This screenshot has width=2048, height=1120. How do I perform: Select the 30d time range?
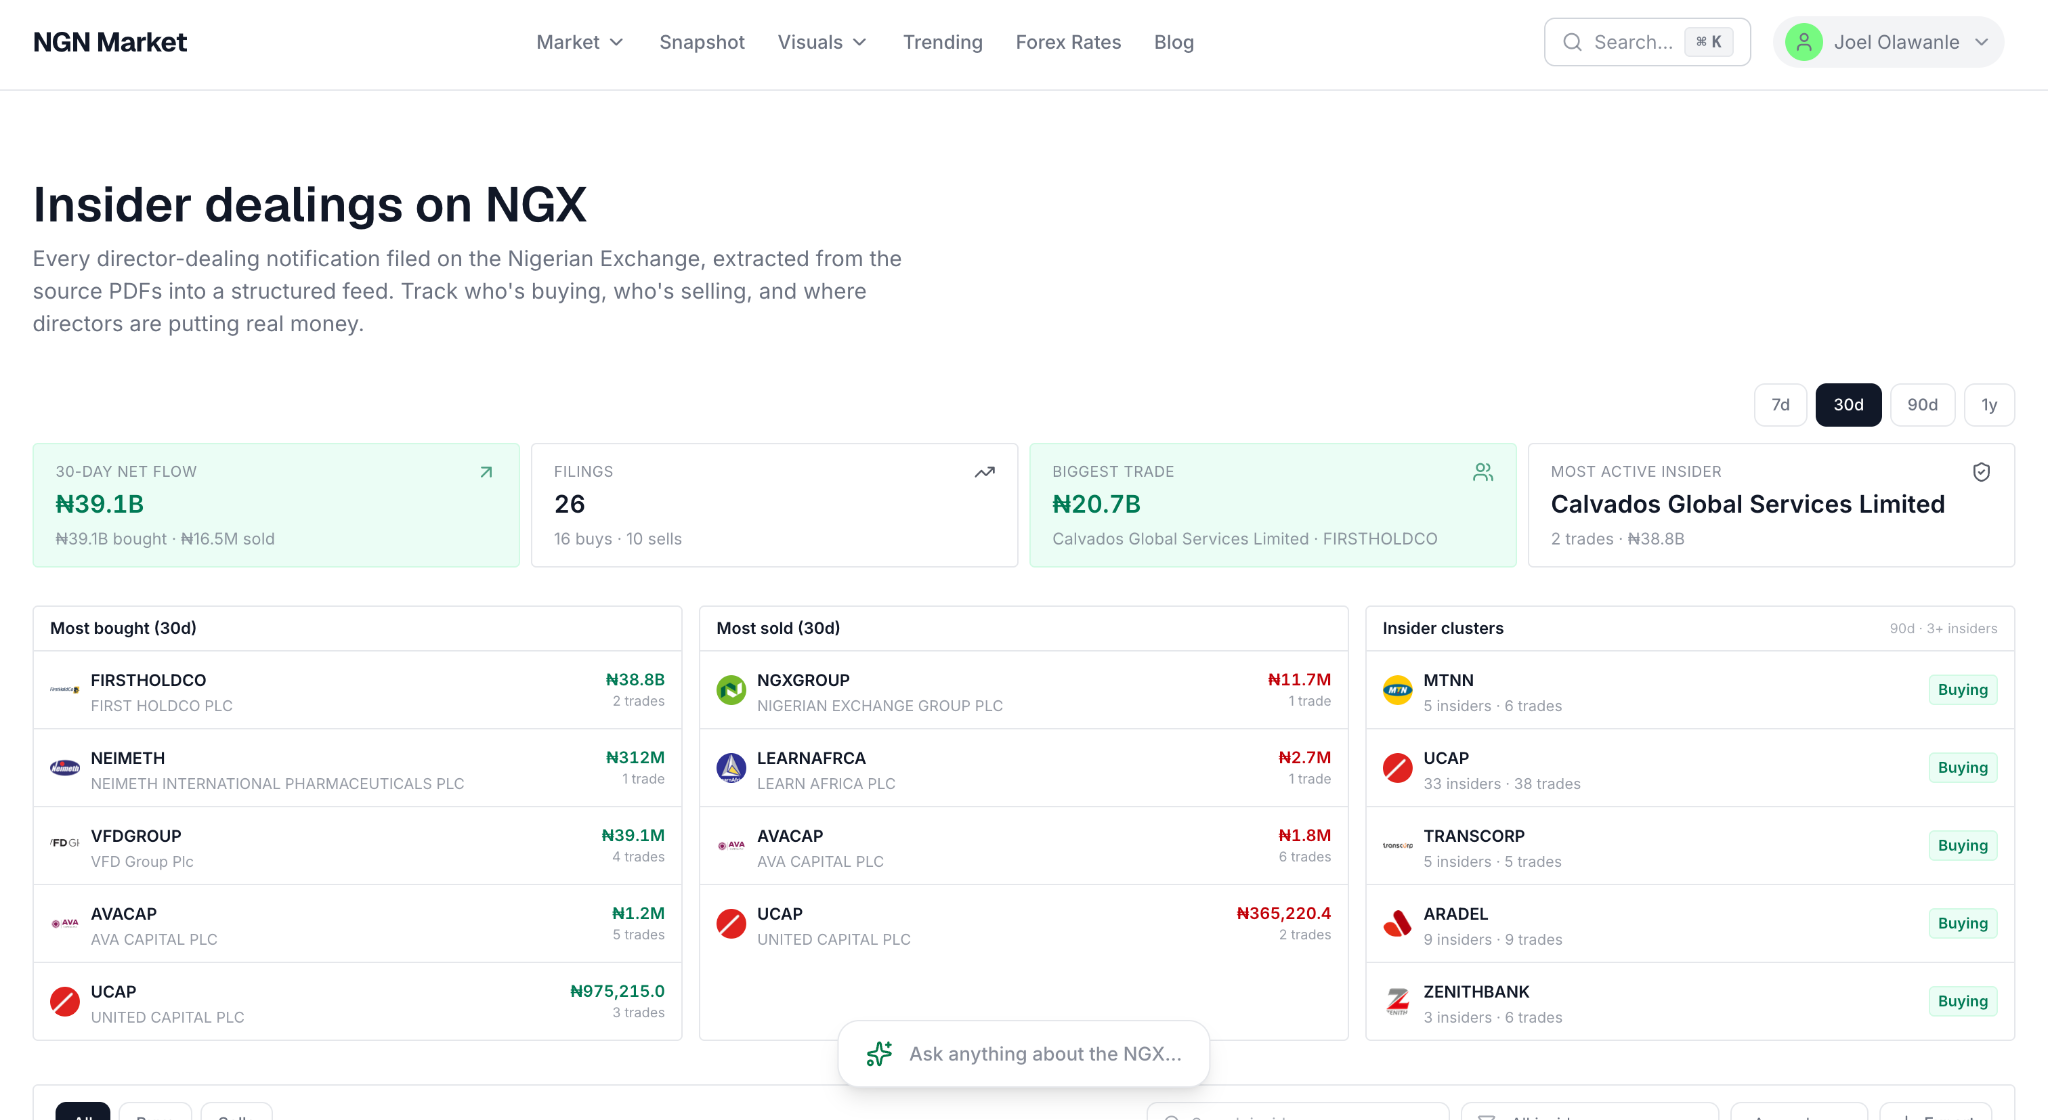[1848, 405]
